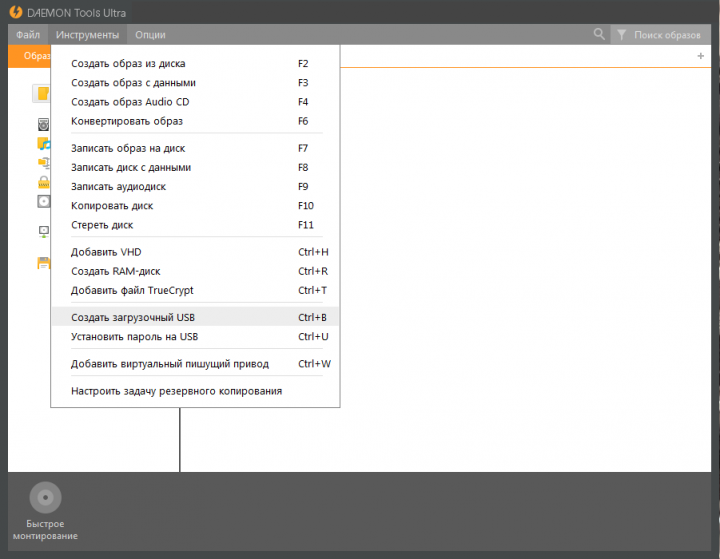Click the Quick Mount disc icon
720x559 pixels.
coord(45,497)
